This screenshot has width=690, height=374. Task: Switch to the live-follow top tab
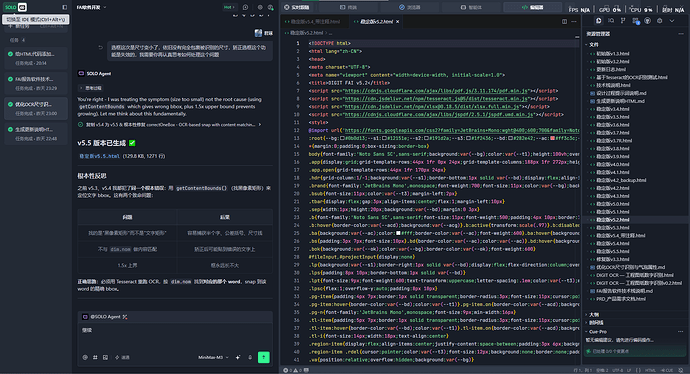pyautogui.click(x=297, y=7)
